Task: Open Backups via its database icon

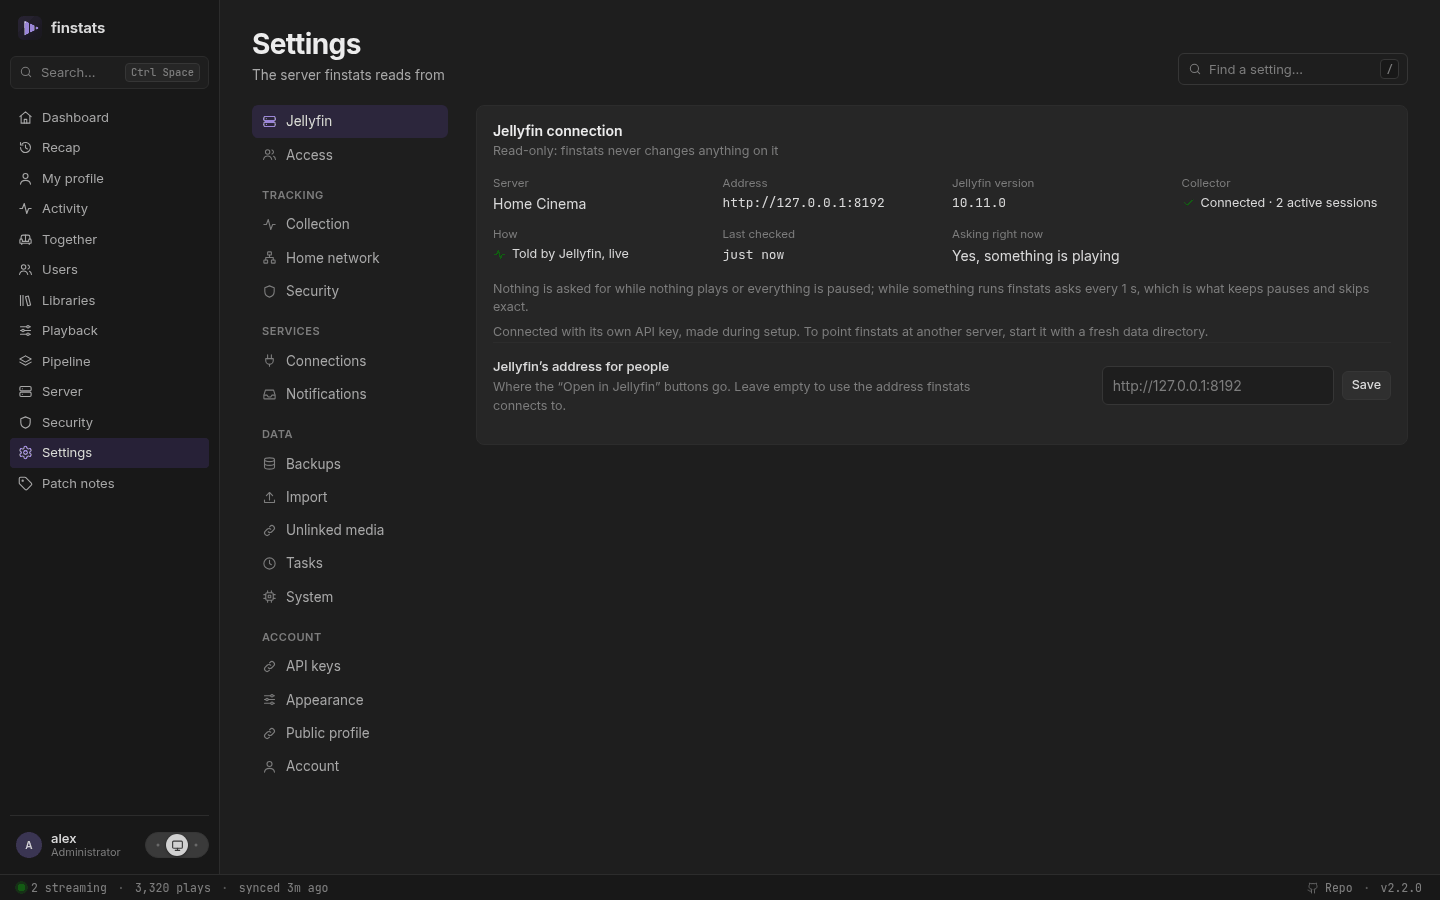Action: coord(269,464)
